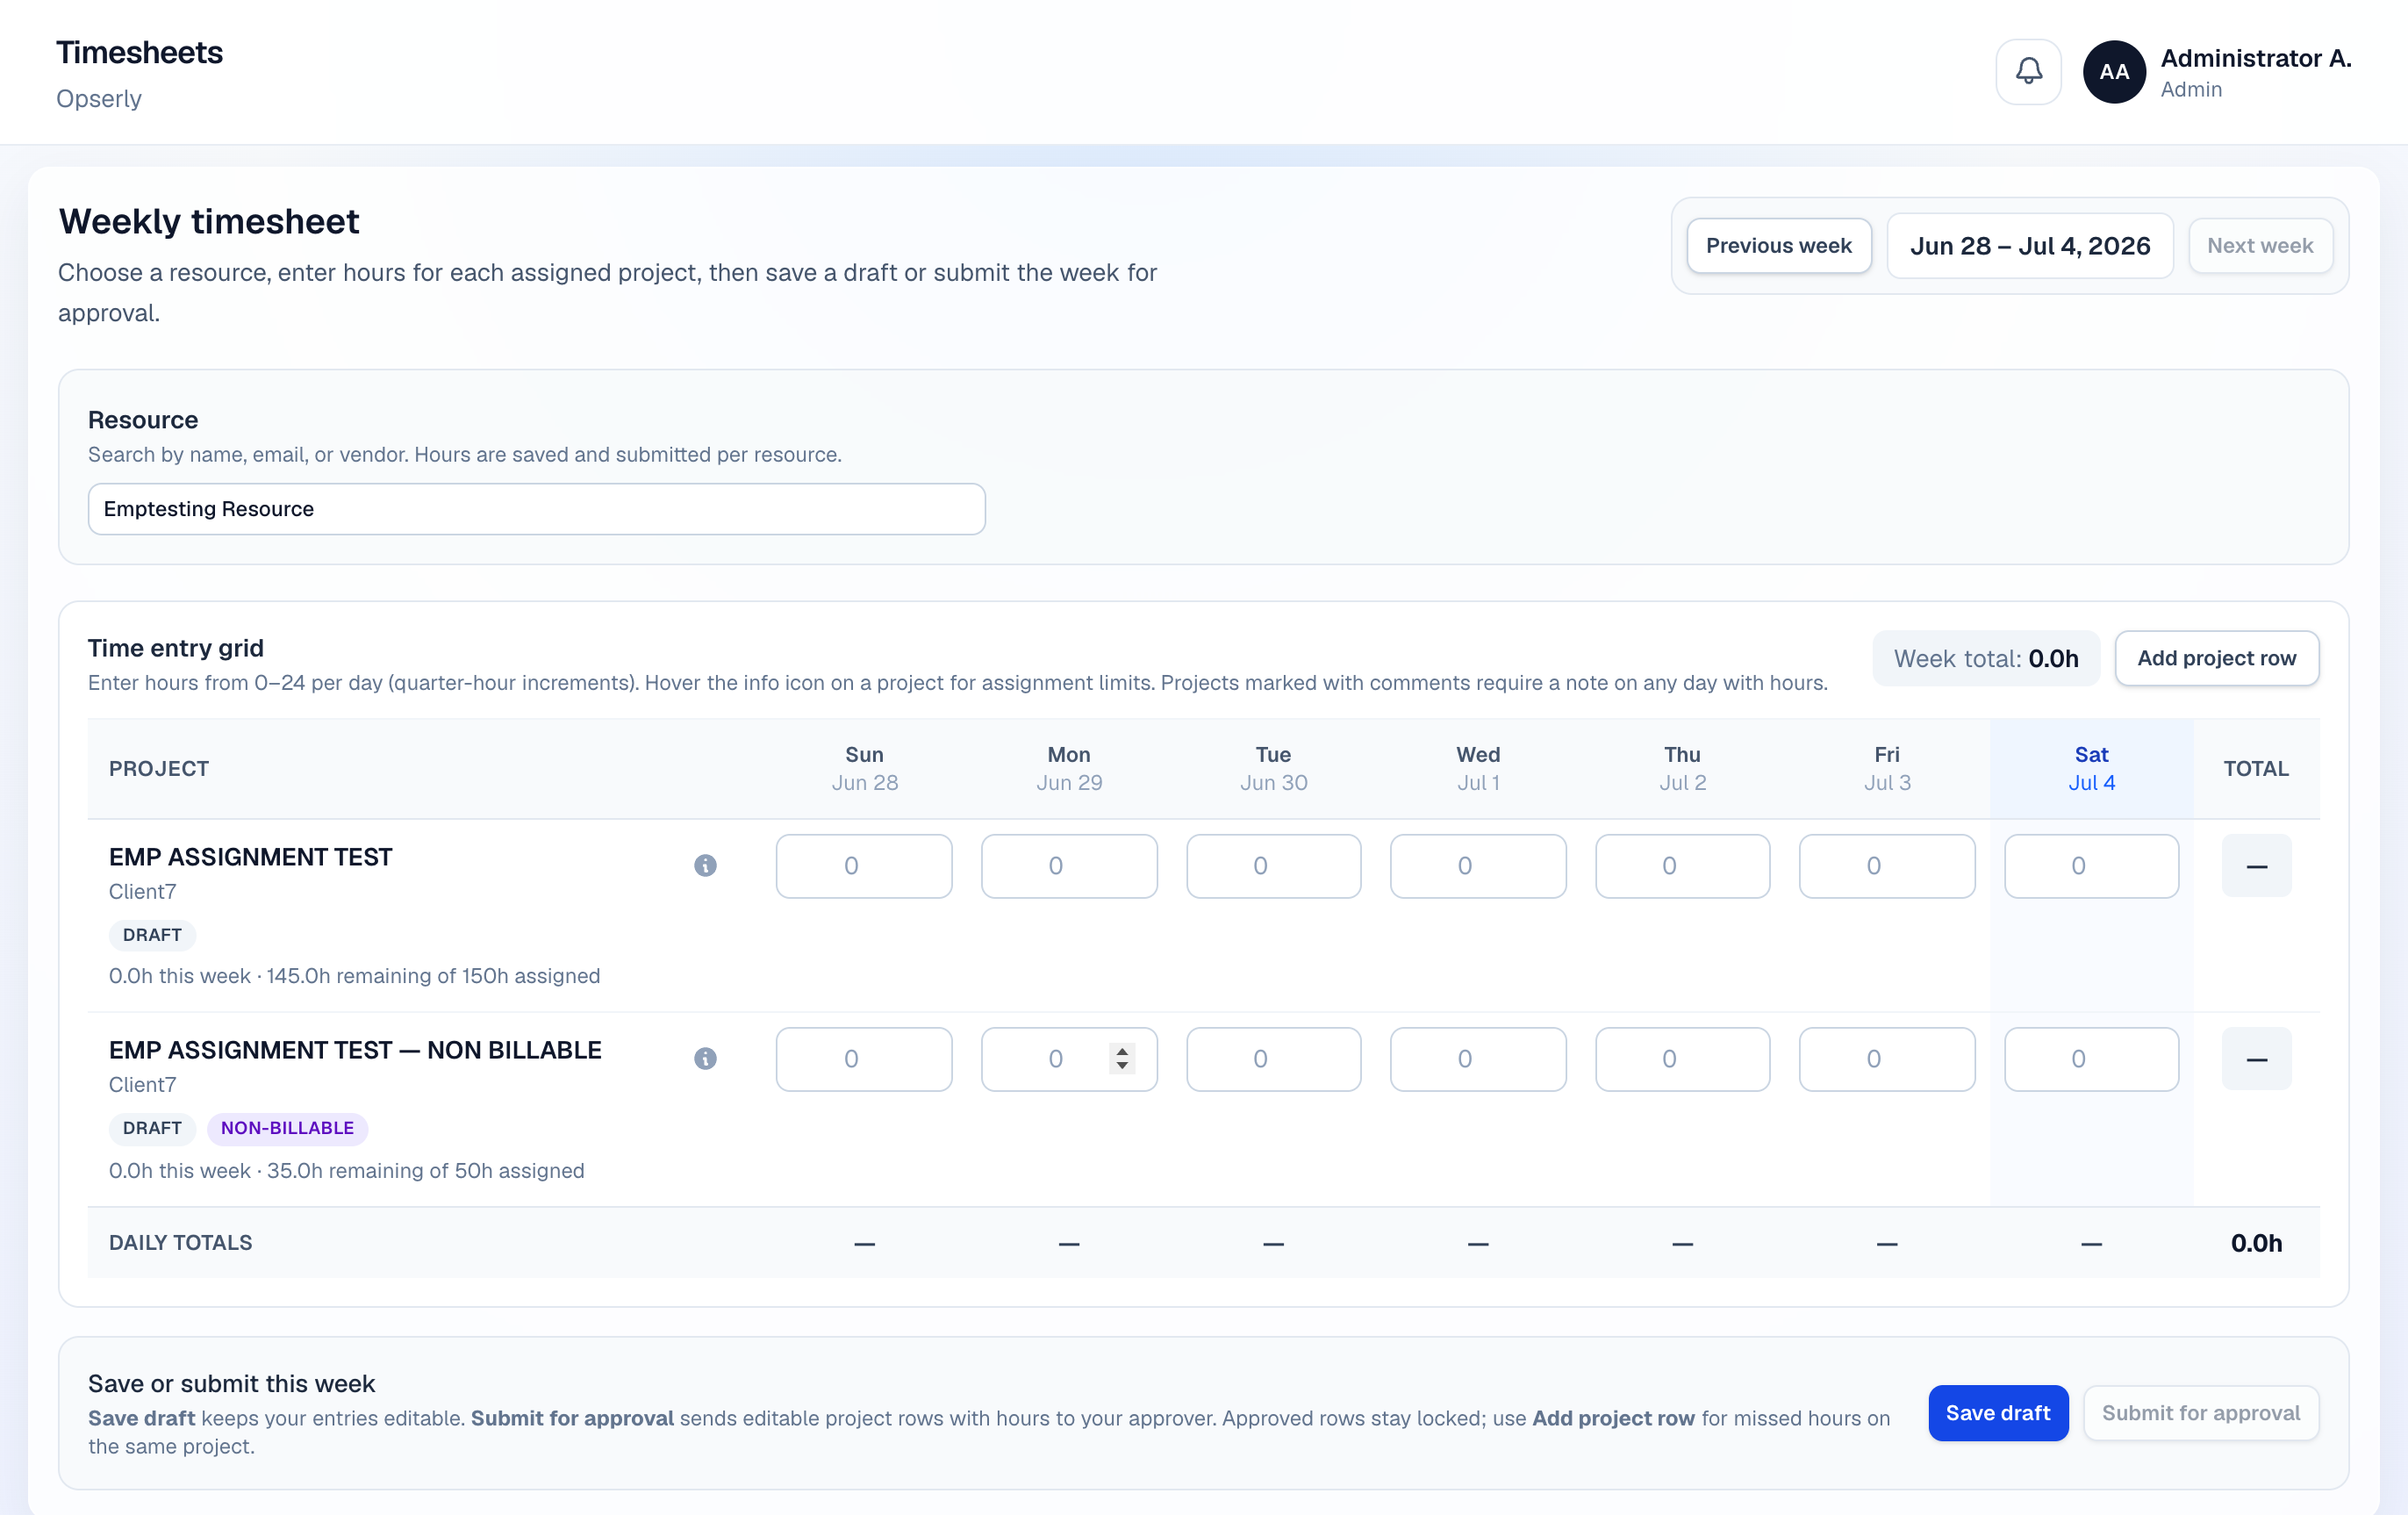Click the Sat Jul 4 column header
Screen dimensions: 2408x1515
(x=2091, y=768)
